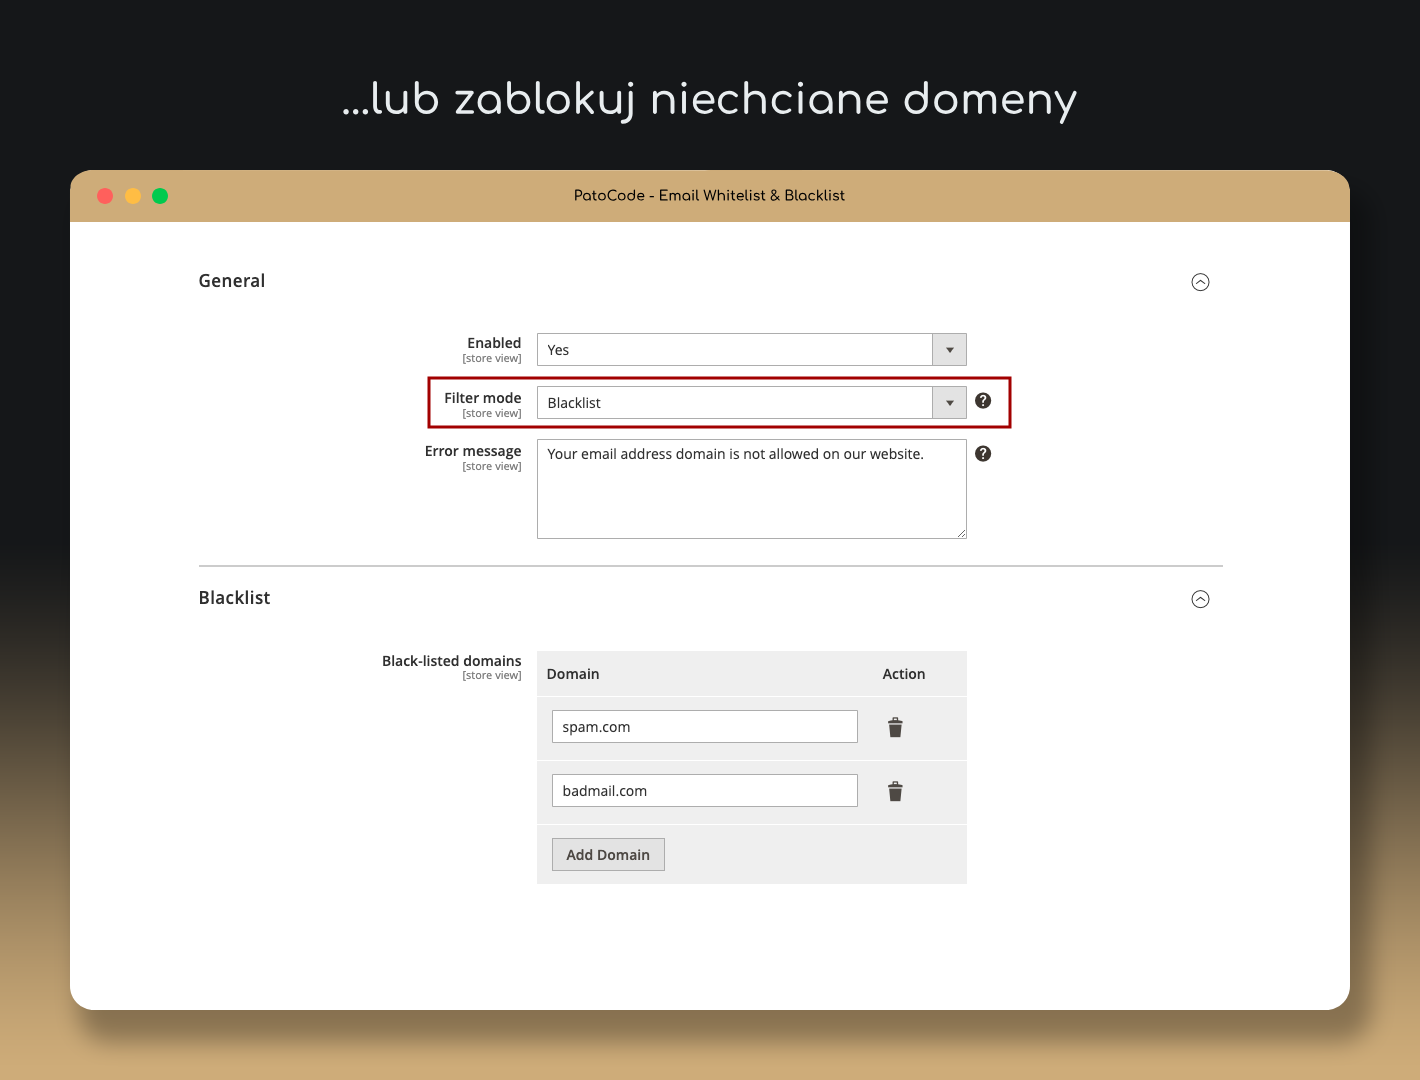
Task: Focus the spam.com domain input field
Action: coord(704,727)
